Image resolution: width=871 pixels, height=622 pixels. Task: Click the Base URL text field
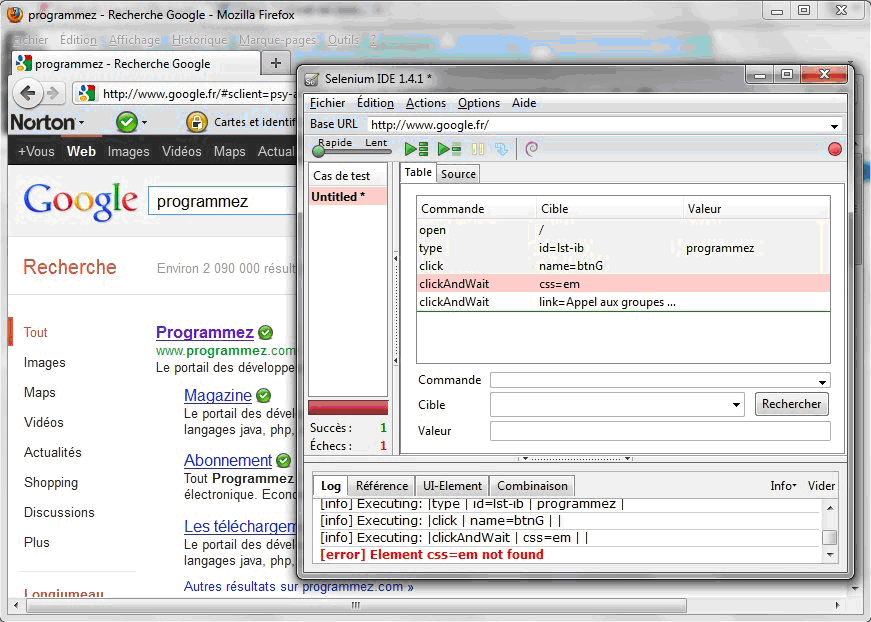(598, 126)
